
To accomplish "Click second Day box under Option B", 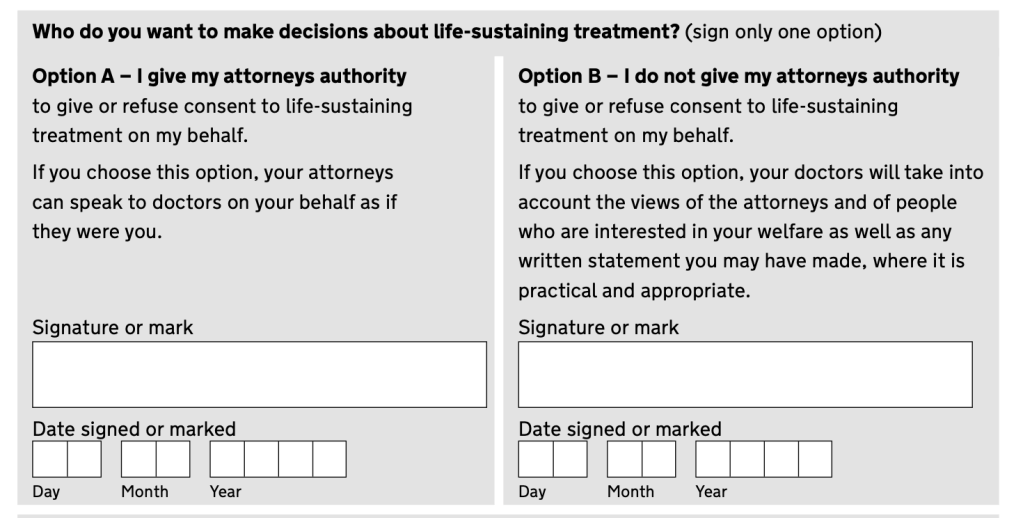I will [570, 459].
